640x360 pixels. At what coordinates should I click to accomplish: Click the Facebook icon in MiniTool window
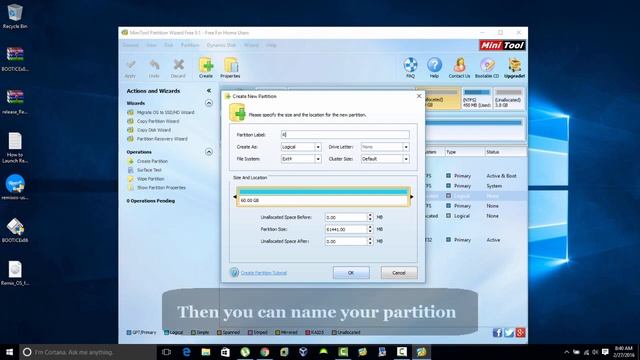pos(497,333)
